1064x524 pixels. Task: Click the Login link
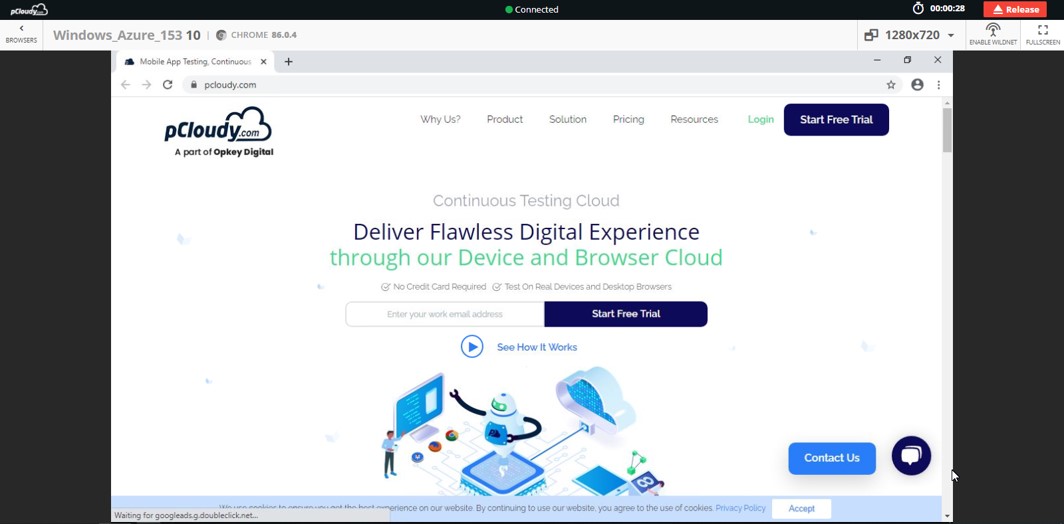[760, 119]
